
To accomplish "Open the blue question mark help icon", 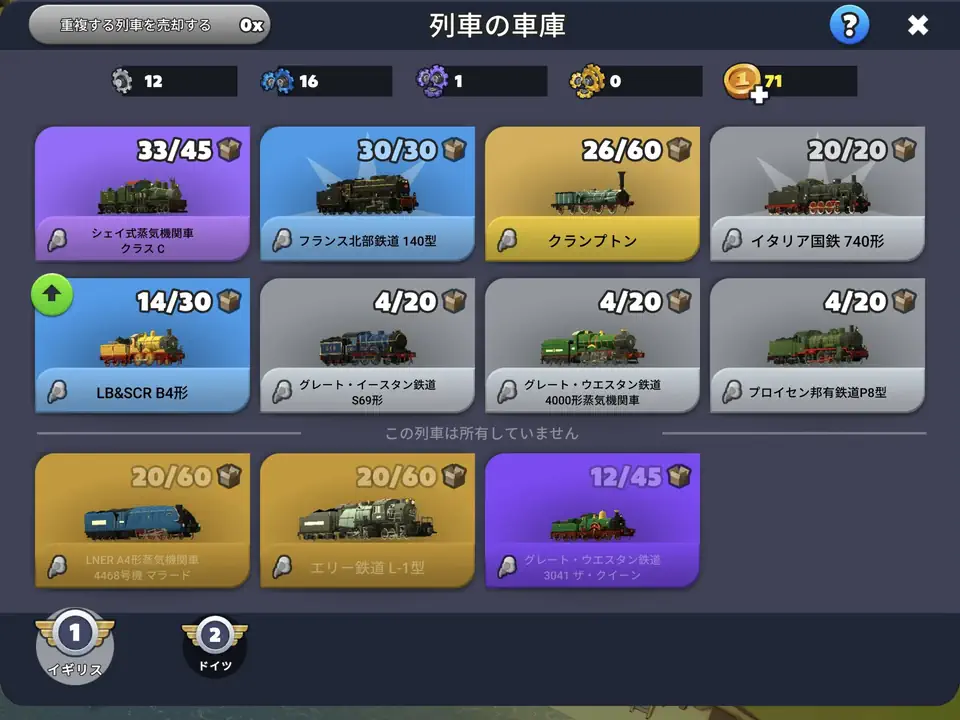I will point(849,25).
